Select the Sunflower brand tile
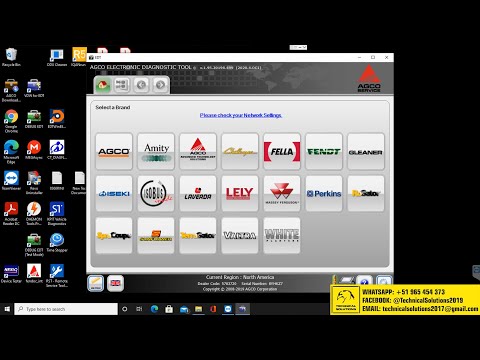The height and width of the screenshot is (360, 480). 156,235
